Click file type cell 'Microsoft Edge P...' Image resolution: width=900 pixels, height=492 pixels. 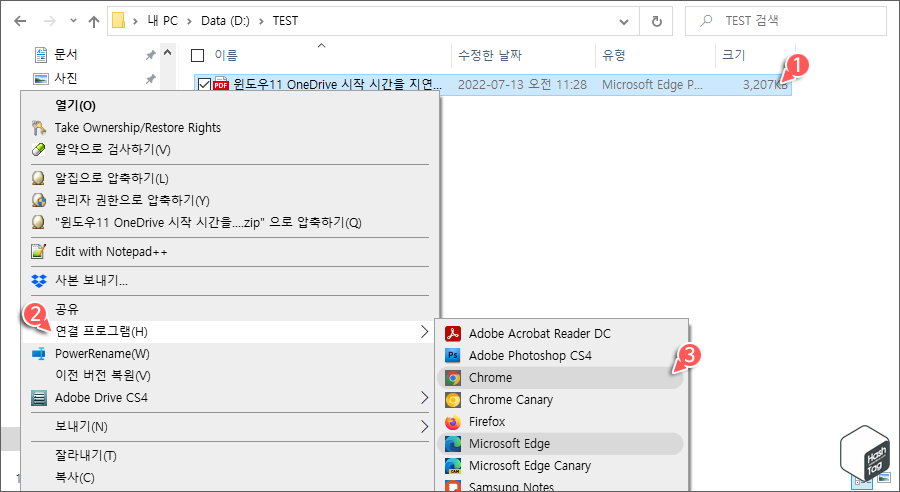652,85
